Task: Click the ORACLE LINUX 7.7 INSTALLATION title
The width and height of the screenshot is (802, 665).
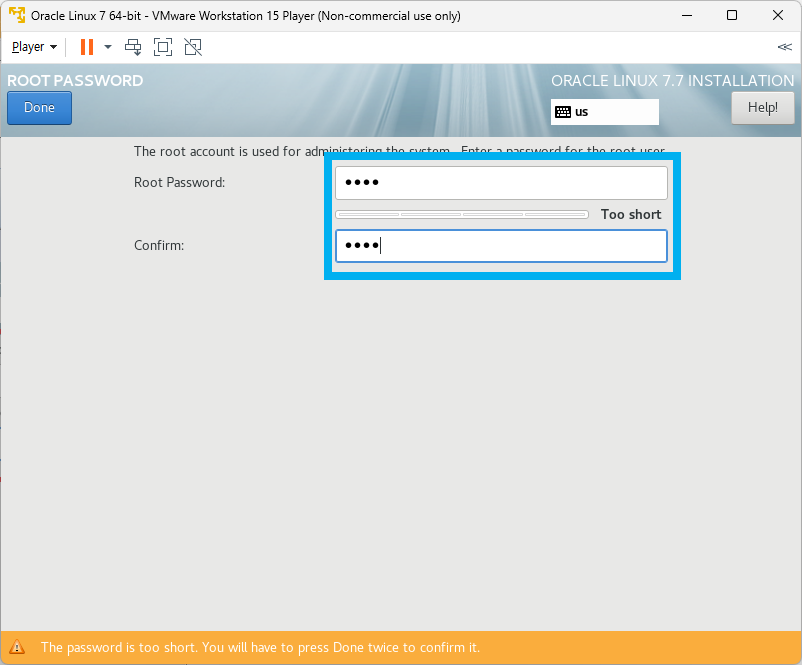Action: (x=673, y=81)
